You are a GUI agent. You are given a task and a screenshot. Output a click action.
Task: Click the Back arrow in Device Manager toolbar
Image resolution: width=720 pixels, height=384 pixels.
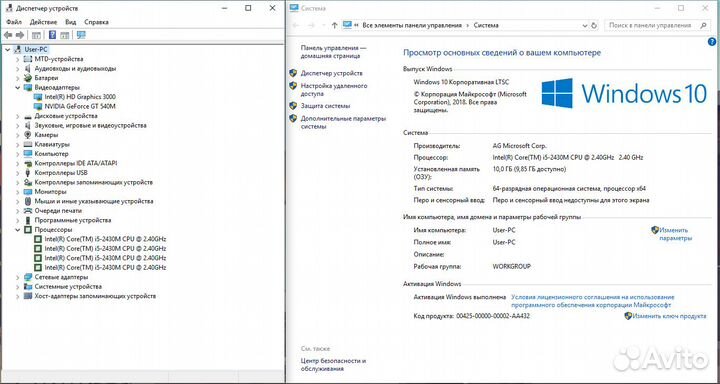8,35
